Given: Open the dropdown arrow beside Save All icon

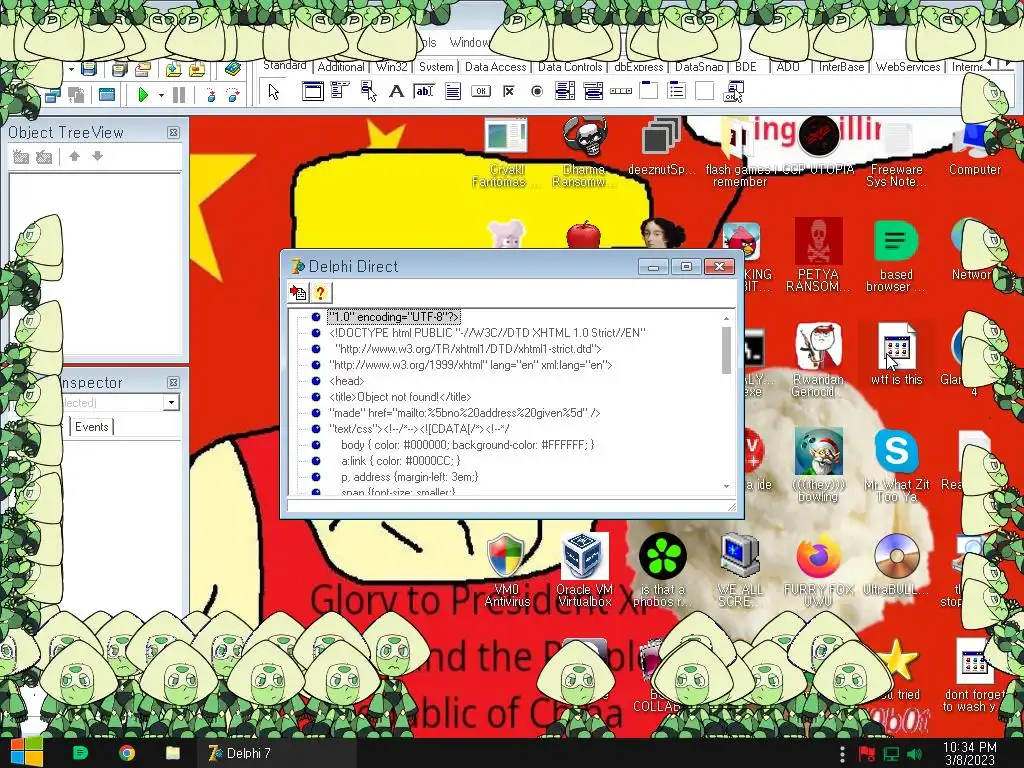Looking at the screenshot, I should click(x=71, y=69).
